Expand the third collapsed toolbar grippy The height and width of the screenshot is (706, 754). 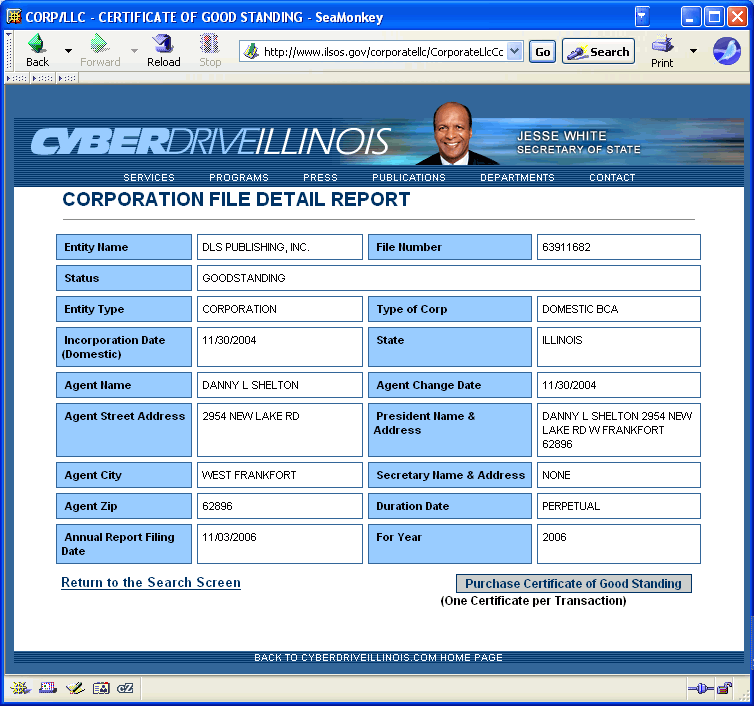pos(67,78)
